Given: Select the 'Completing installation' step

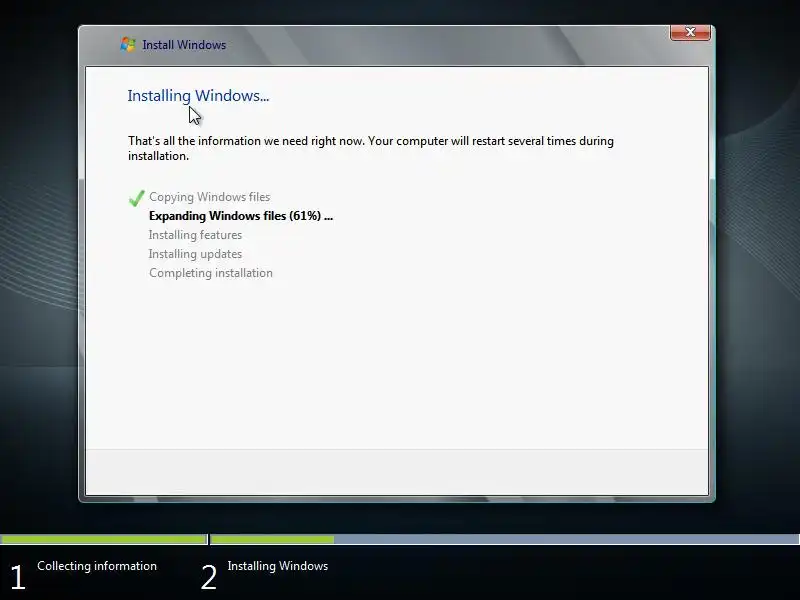Looking at the screenshot, I should pyautogui.click(x=211, y=273).
